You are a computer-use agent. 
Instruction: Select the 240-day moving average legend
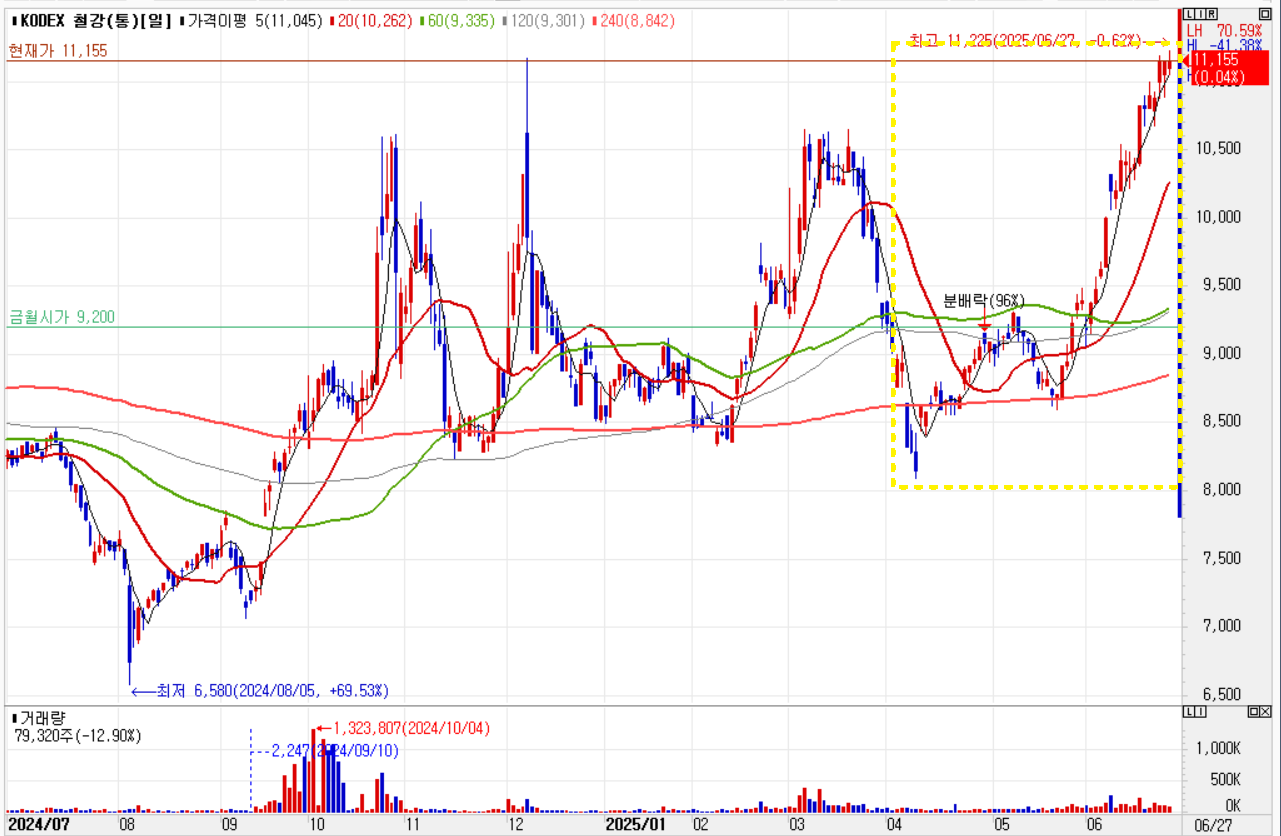(x=634, y=20)
